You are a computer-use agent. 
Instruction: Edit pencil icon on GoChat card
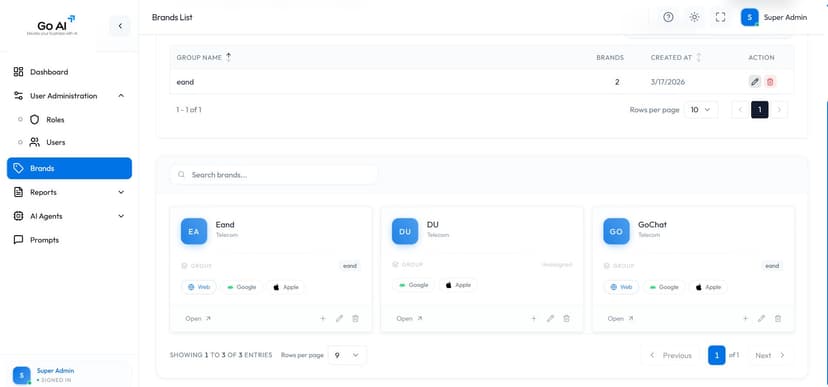click(761, 318)
